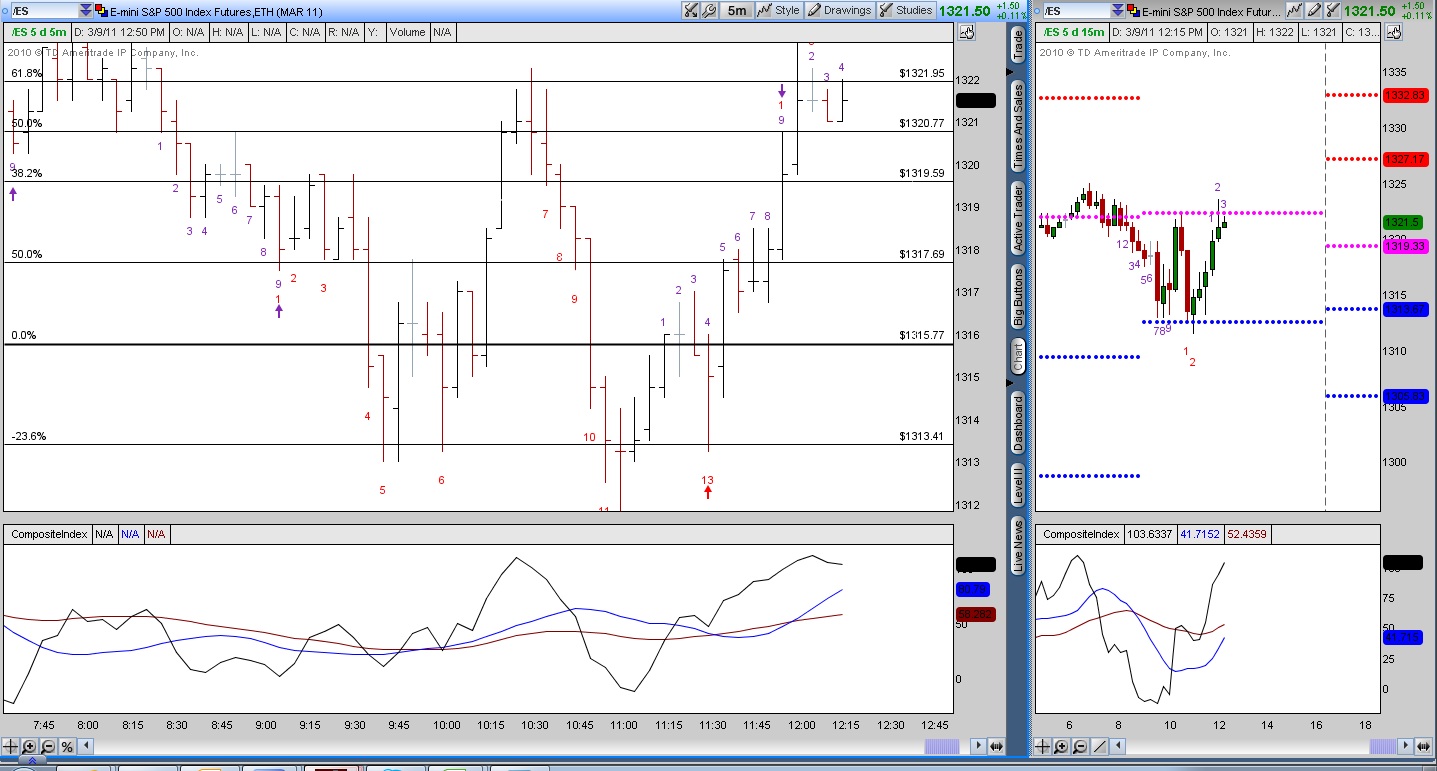Click the 103.6337 CompositeIndex value
Screen dimensions: 1437x771
(1150, 535)
